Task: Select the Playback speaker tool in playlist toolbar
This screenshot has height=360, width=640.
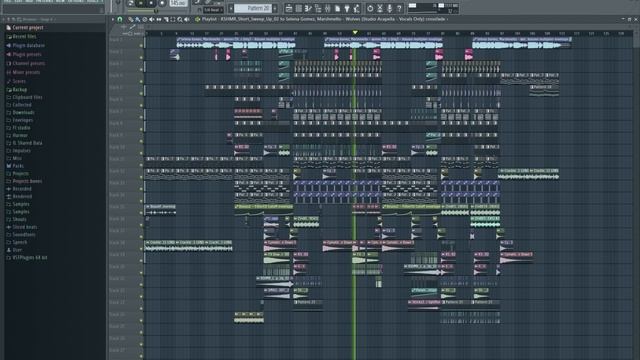Action: [x=187, y=19]
